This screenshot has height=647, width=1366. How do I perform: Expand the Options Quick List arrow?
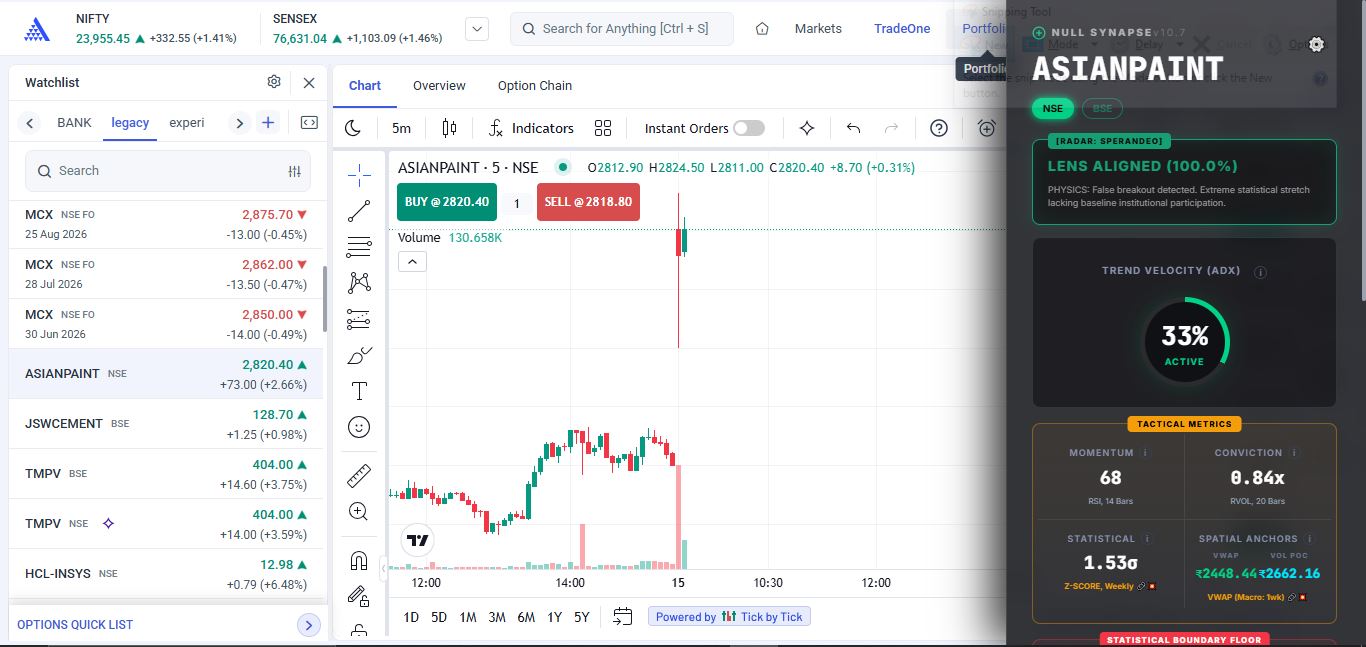pos(309,625)
